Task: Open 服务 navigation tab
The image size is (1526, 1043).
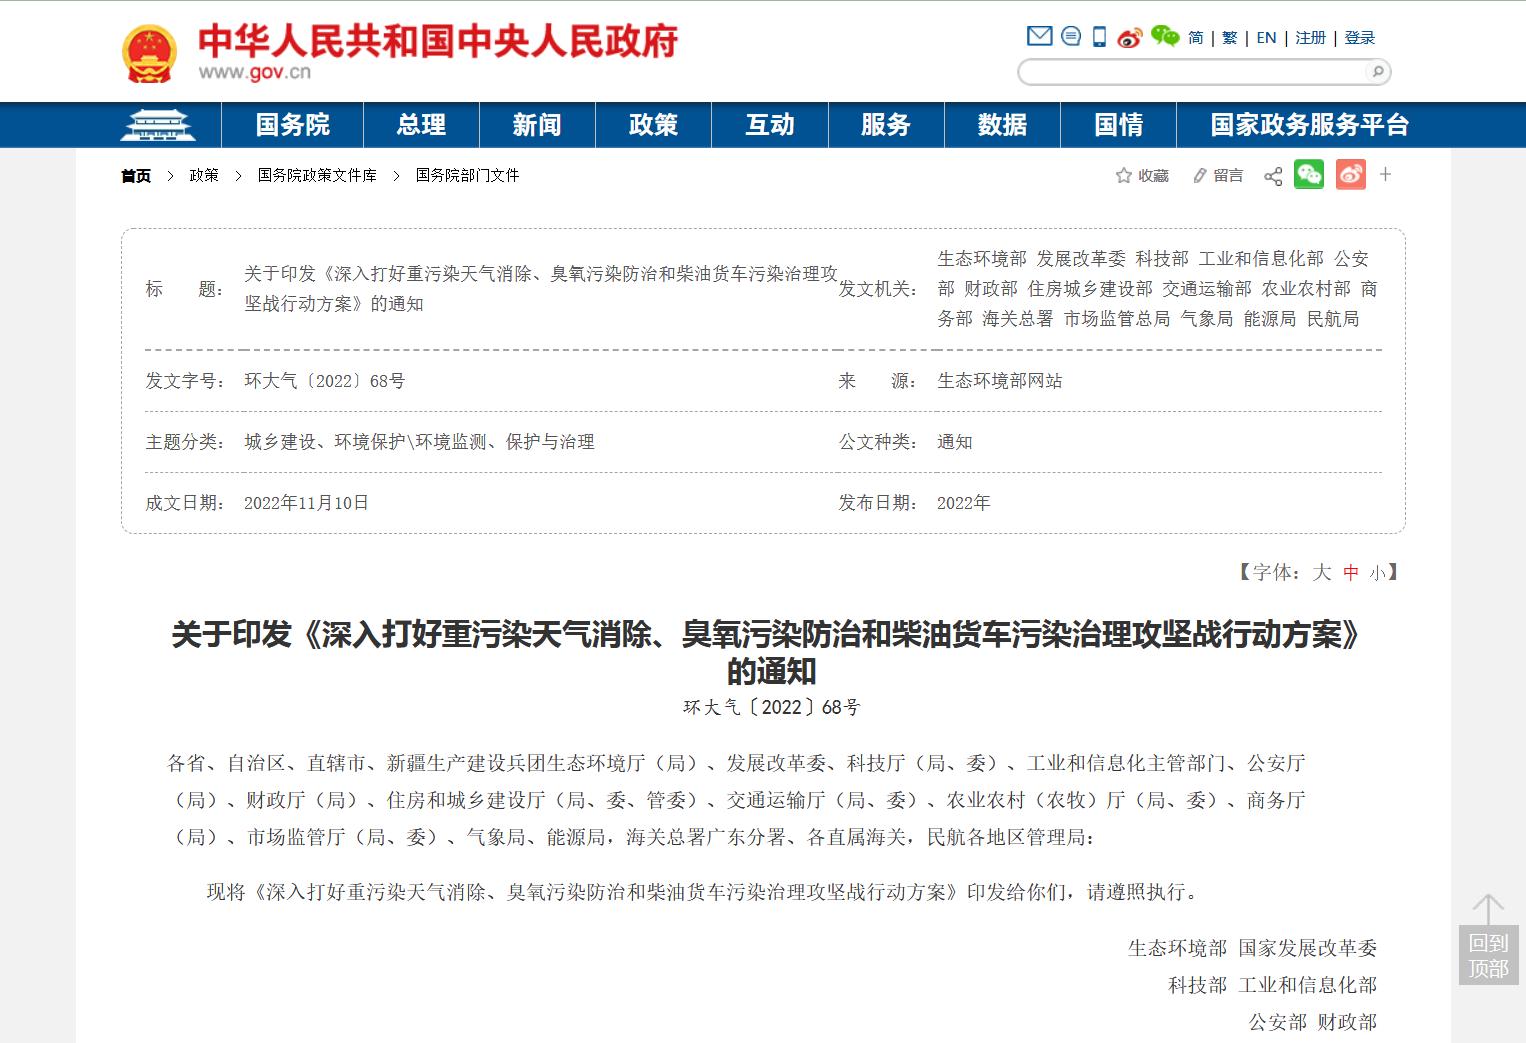Action: 886,125
